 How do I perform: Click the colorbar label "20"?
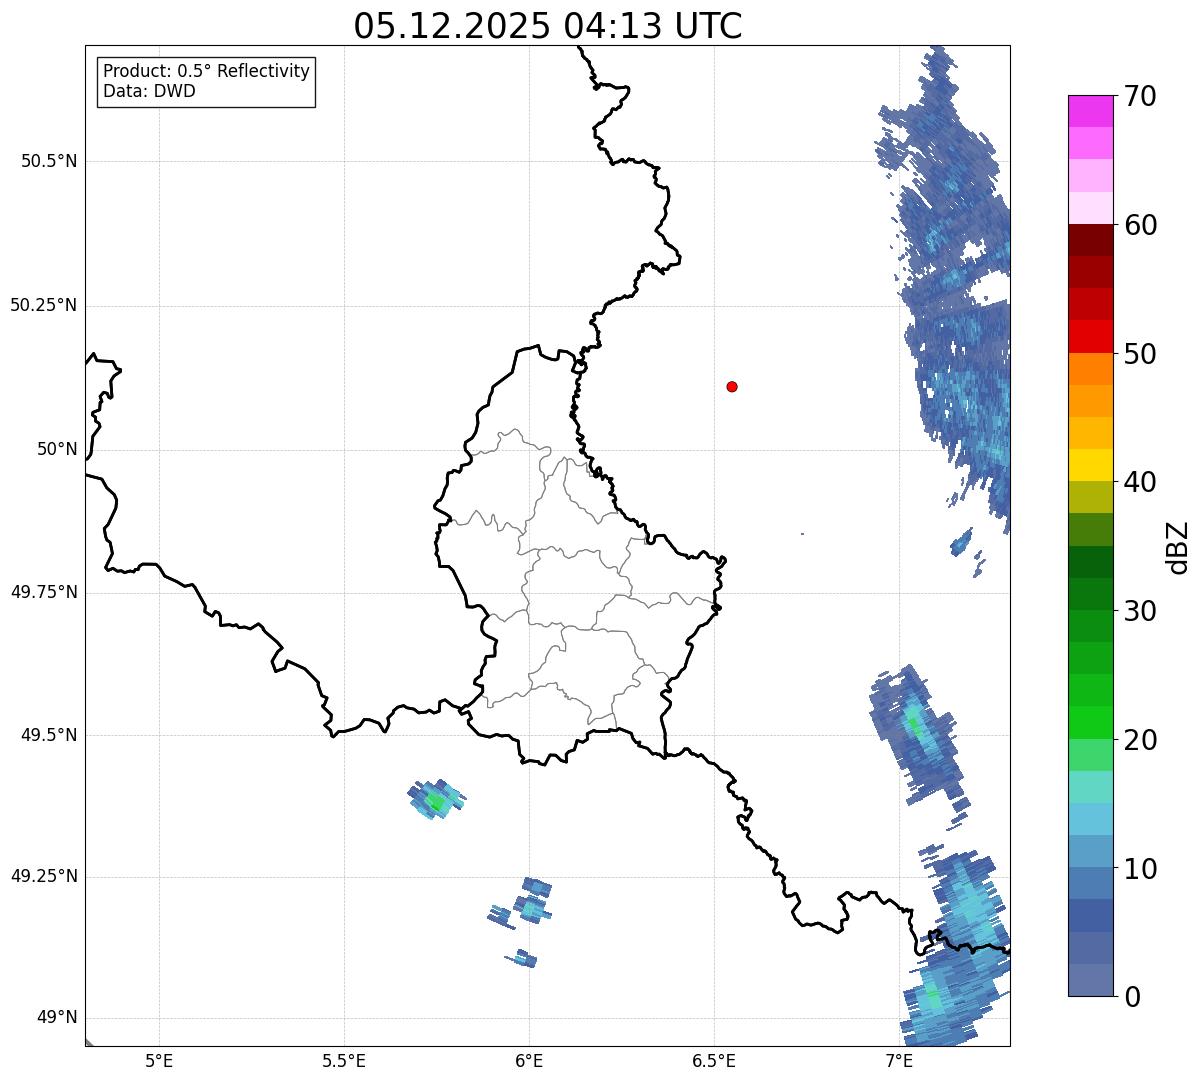1140,740
